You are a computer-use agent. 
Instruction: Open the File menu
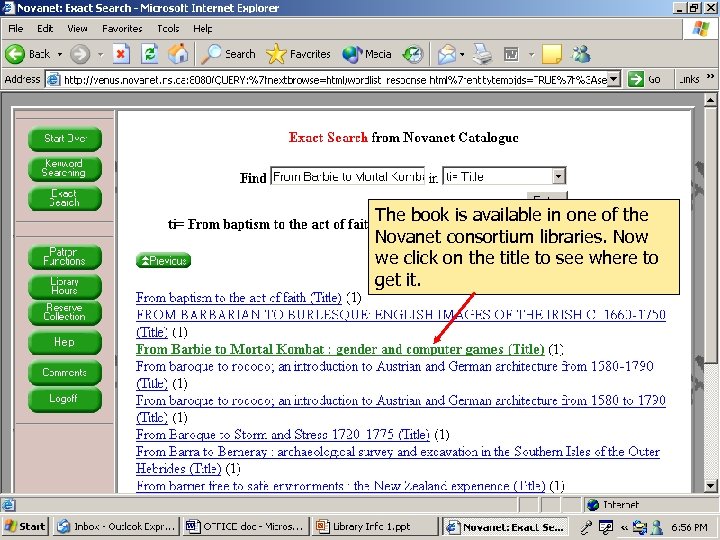click(16, 28)
